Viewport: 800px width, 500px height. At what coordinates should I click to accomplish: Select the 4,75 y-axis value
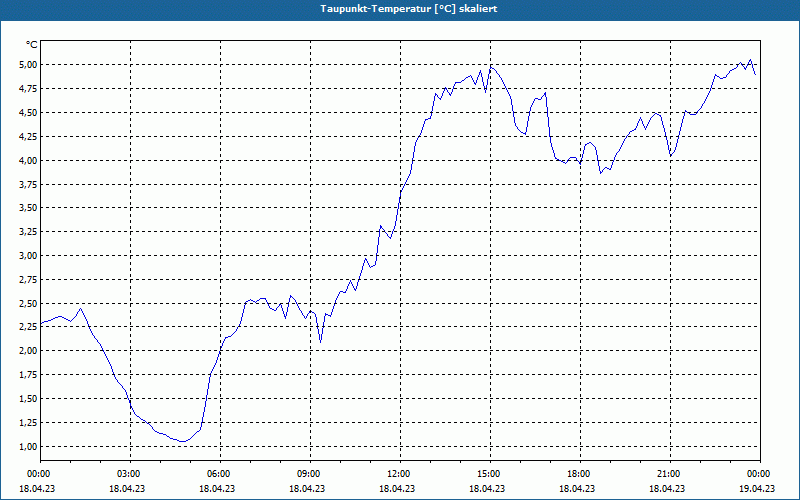[28, 89]
